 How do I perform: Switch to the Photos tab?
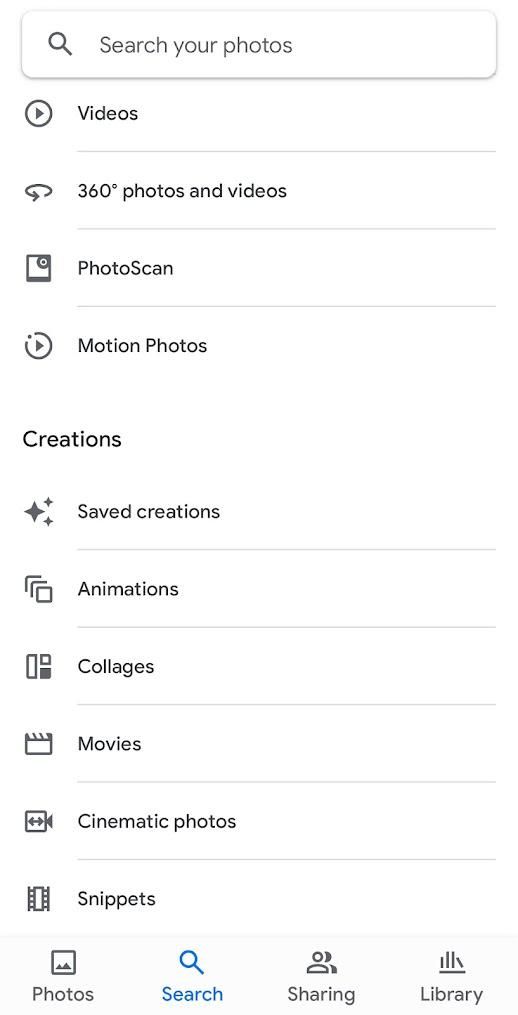click(x=63, y=976)
